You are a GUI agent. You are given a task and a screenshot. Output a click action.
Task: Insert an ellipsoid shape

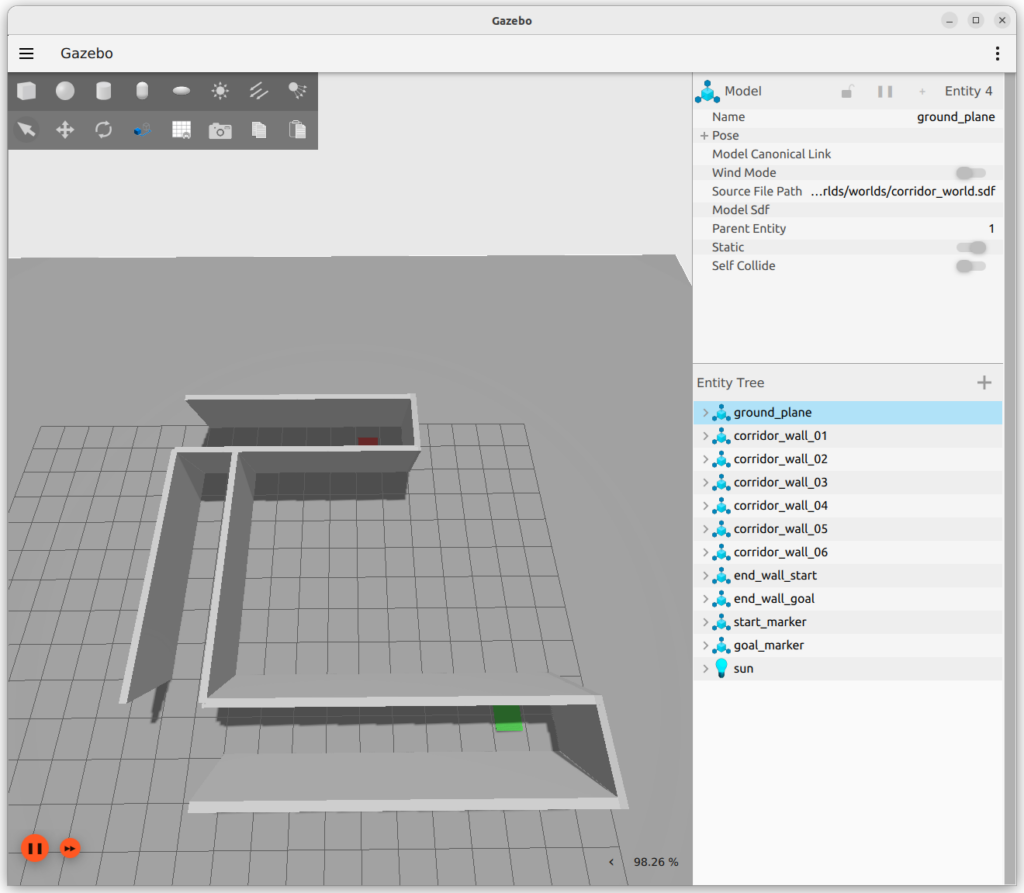(181, 91)
